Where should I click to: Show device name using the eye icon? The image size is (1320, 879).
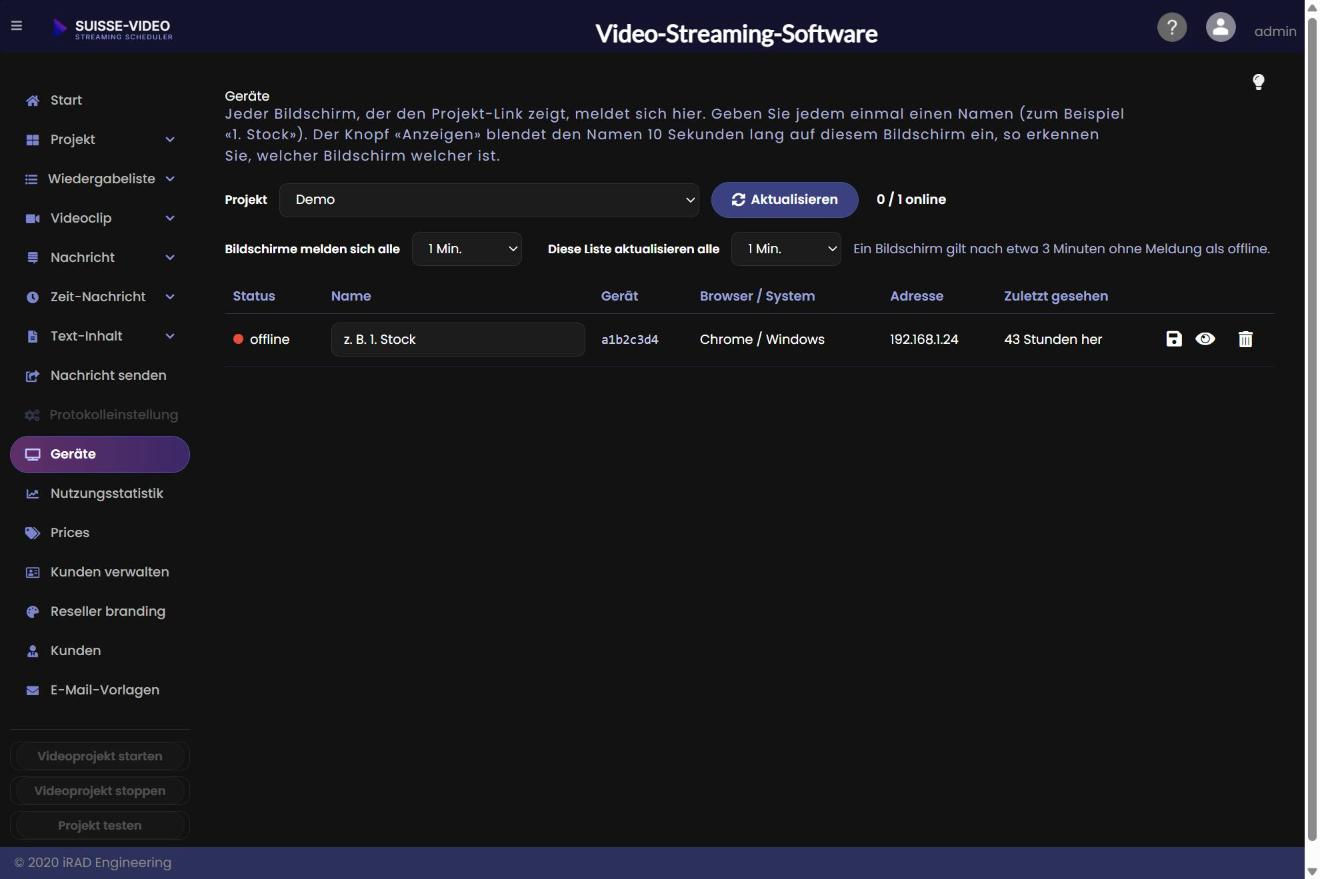1205,339
